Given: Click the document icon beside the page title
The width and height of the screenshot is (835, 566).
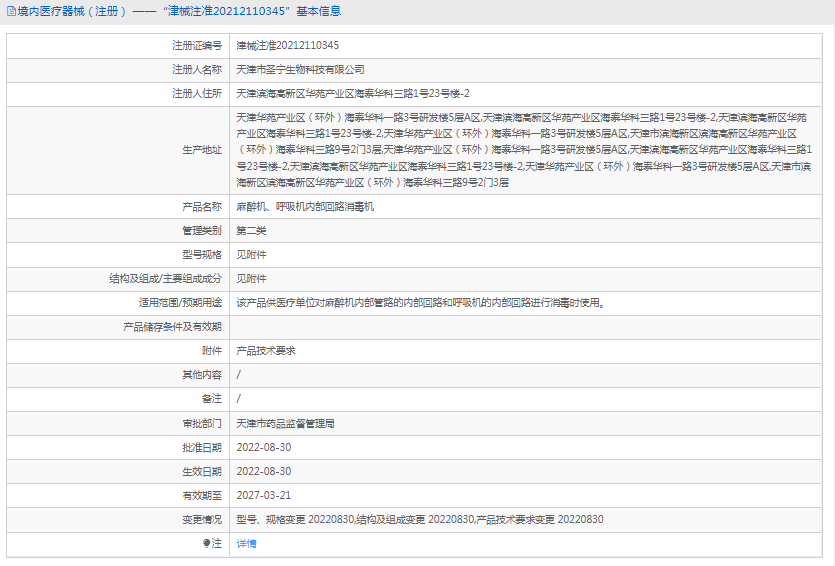Looking at the screenshot, I should pos(11,12).
